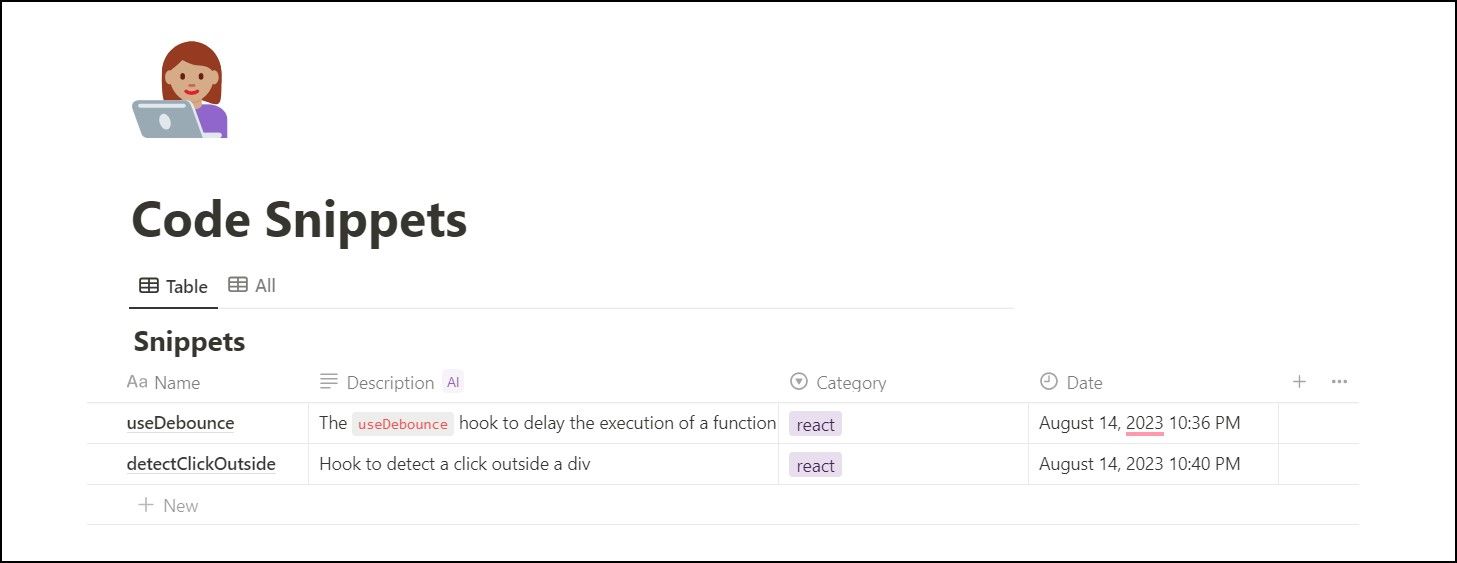This screenshot has width=1457, height=563.
Task: Open the react category for useDebounce
Action: (x=815, y=424)
